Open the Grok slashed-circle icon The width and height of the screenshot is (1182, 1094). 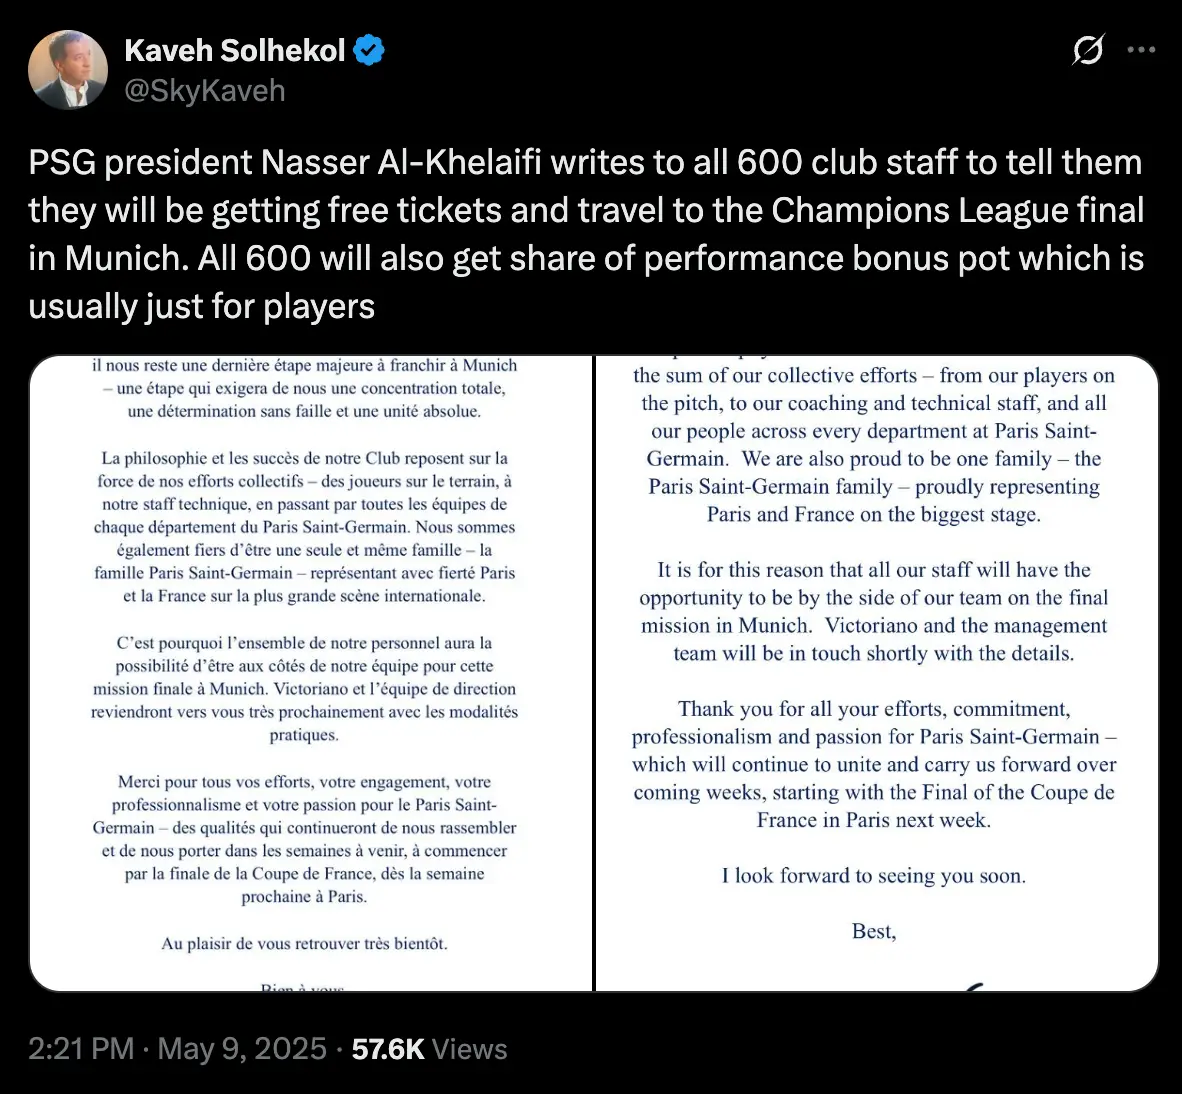click(1087, 50)
